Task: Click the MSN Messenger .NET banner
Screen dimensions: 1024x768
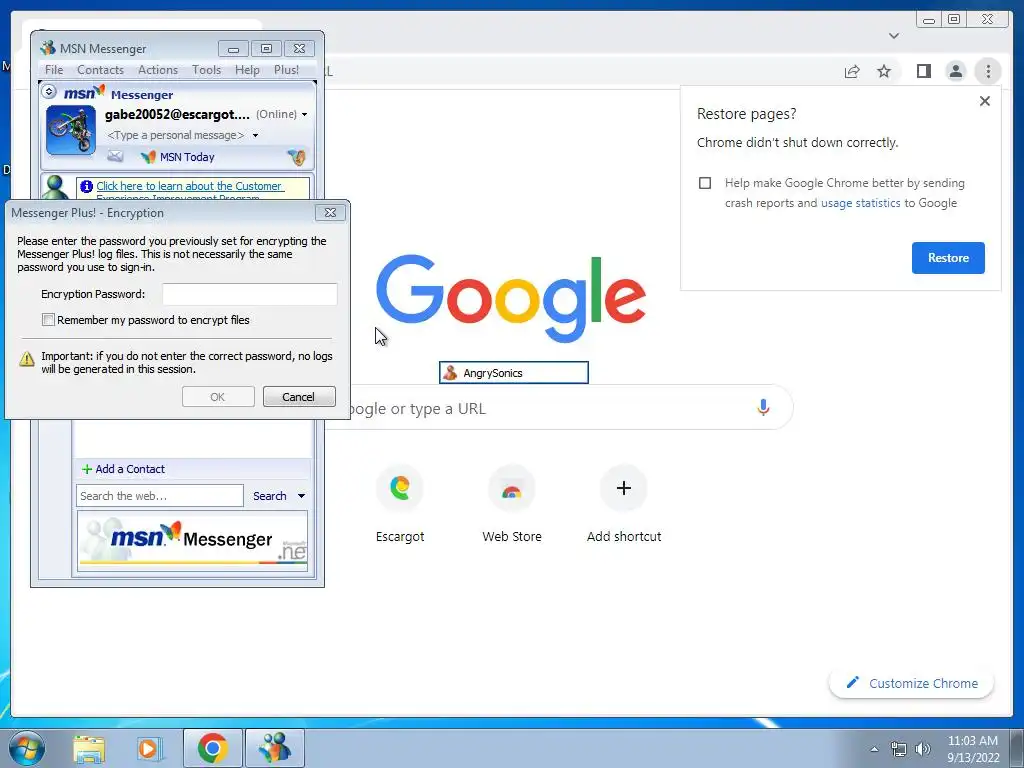Action: click(193, 541)
